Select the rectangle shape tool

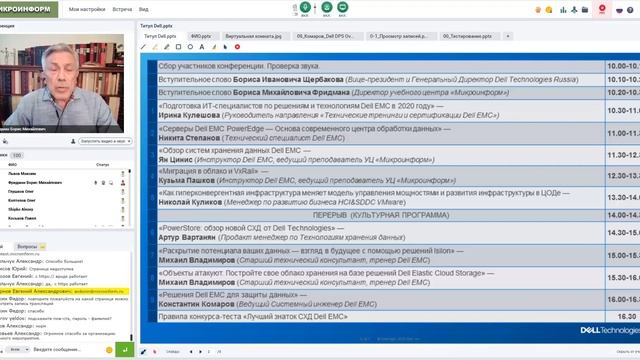[x=178, y=47]
